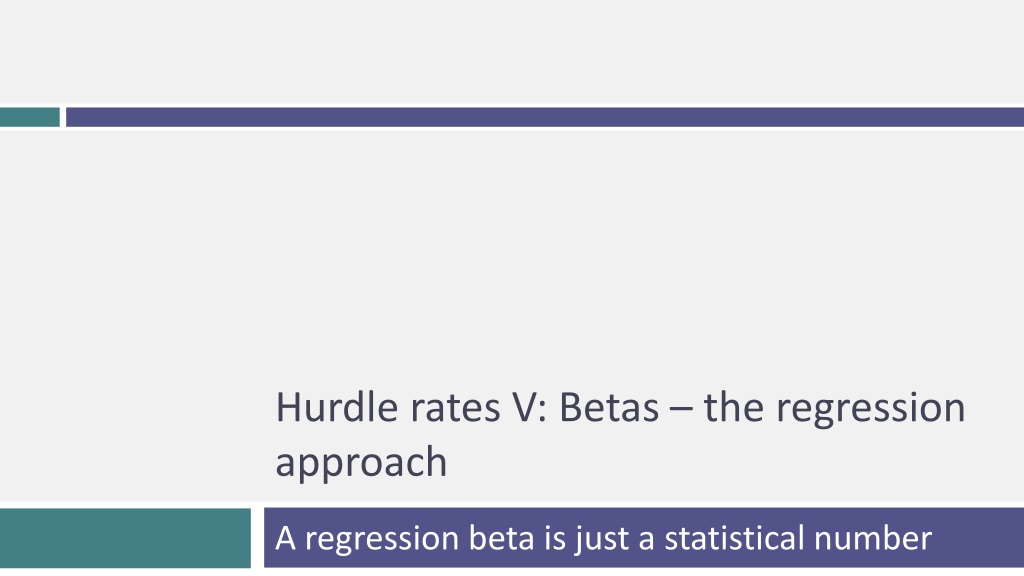Click the dash character in the title

pyautogui.click(x=680, y=411)
